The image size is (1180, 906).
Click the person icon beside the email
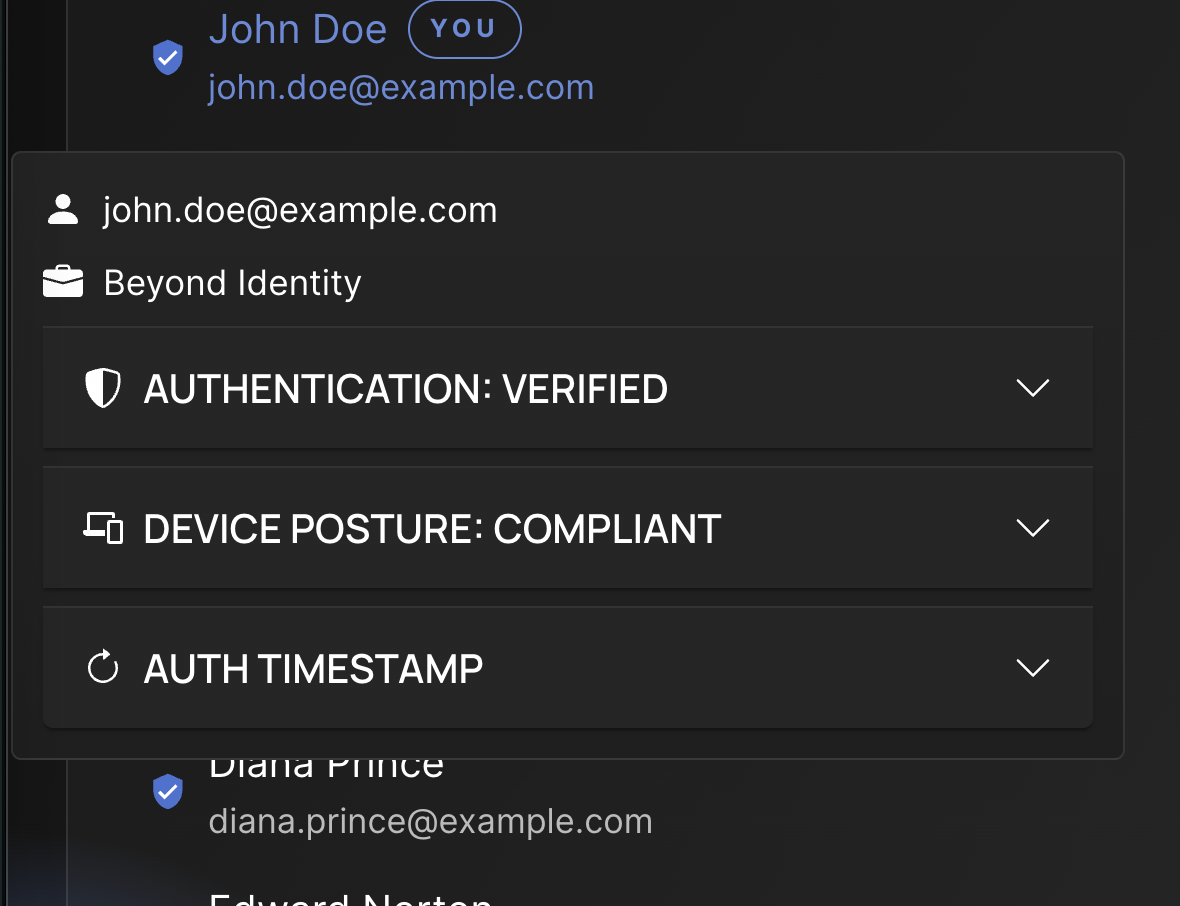pyautogui.click(x=63, y=210)
